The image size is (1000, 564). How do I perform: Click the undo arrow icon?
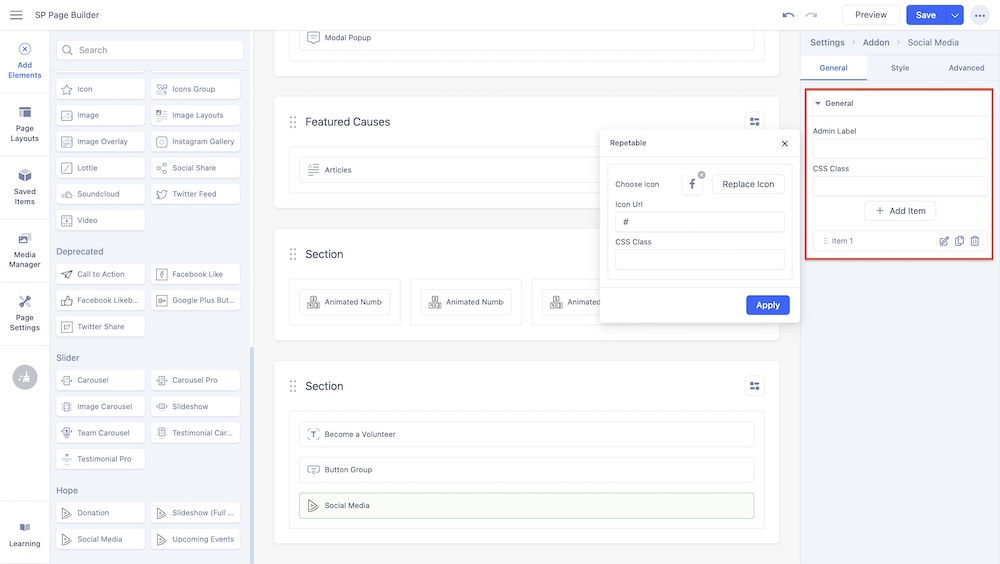point(788,15)
